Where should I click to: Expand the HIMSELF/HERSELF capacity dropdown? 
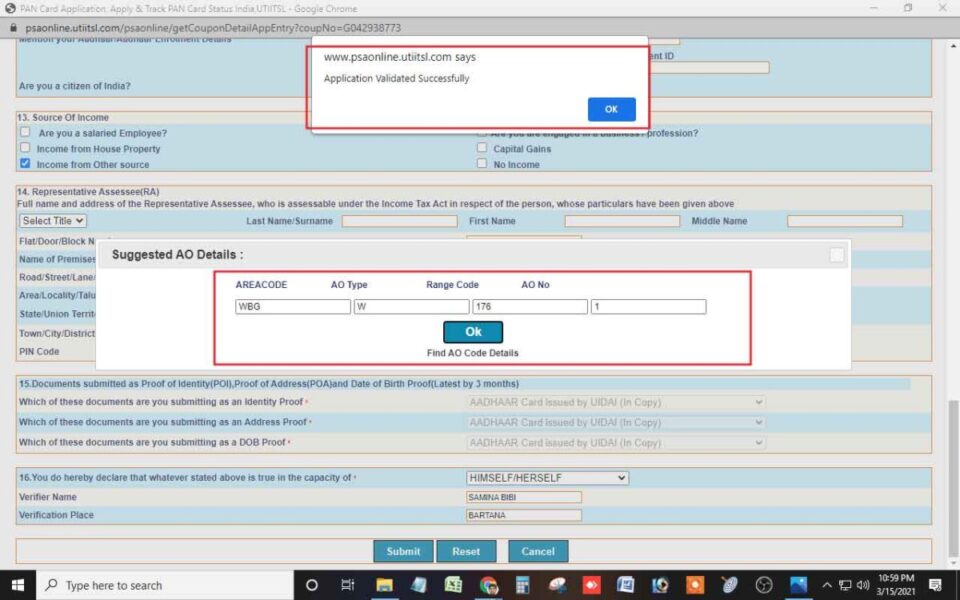point(547,478)
